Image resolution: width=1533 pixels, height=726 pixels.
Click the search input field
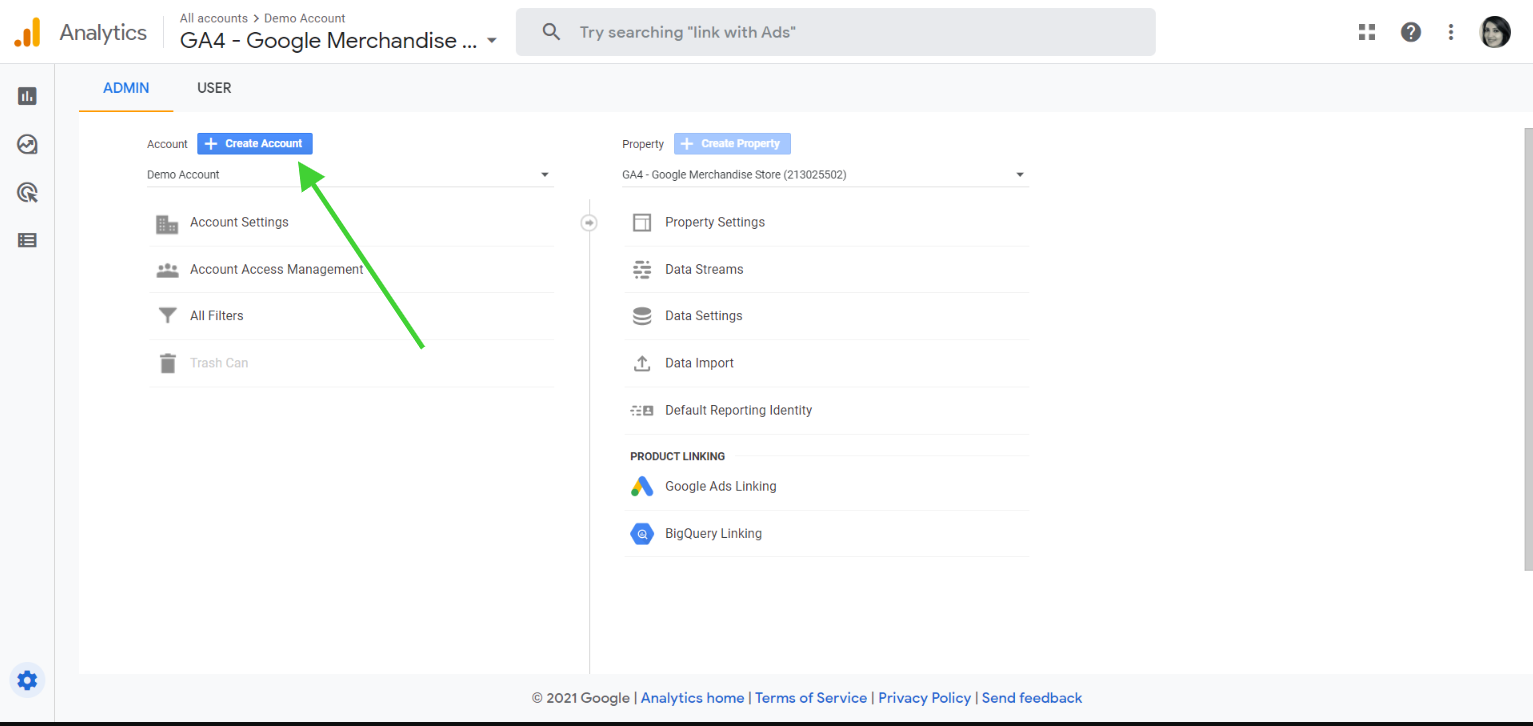click(x=836, y=32)
